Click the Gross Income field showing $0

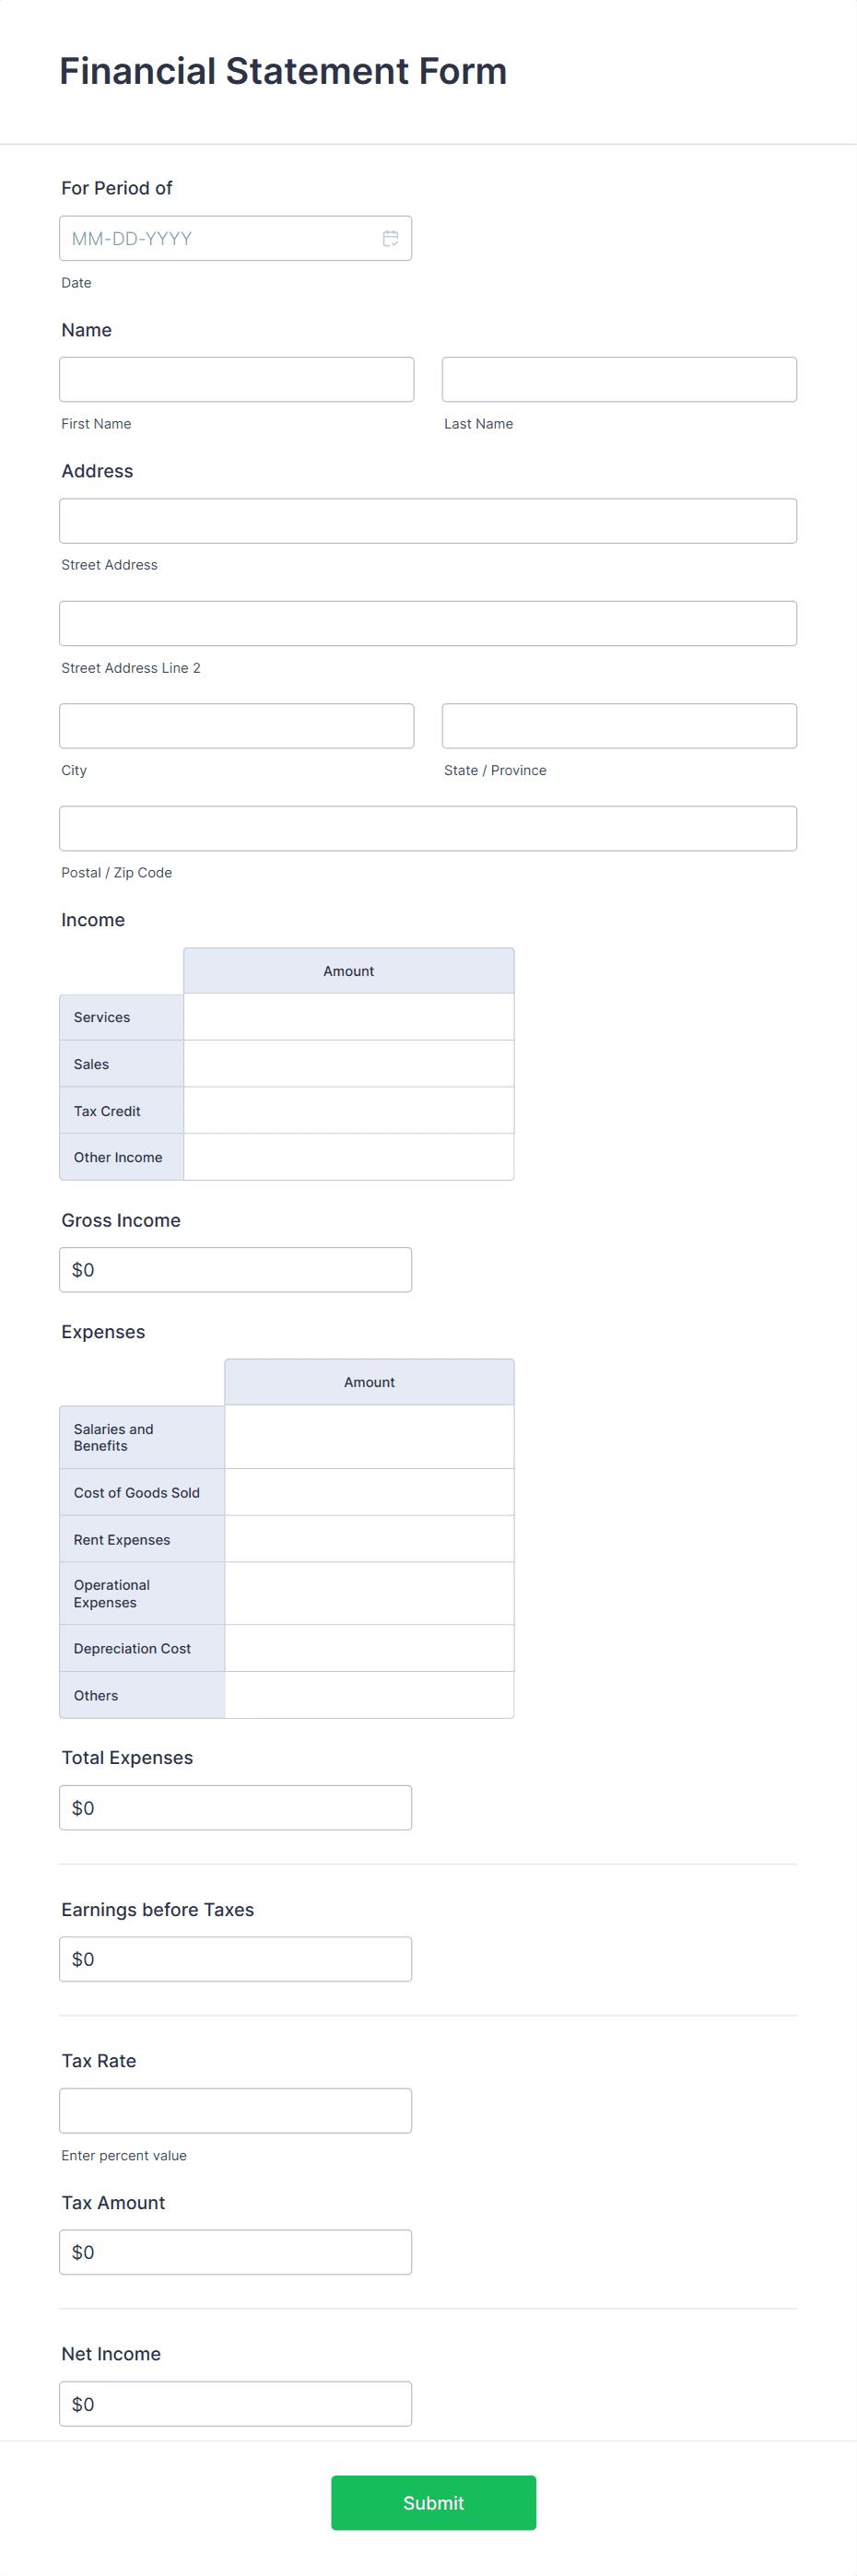(x=235, y=1269)
